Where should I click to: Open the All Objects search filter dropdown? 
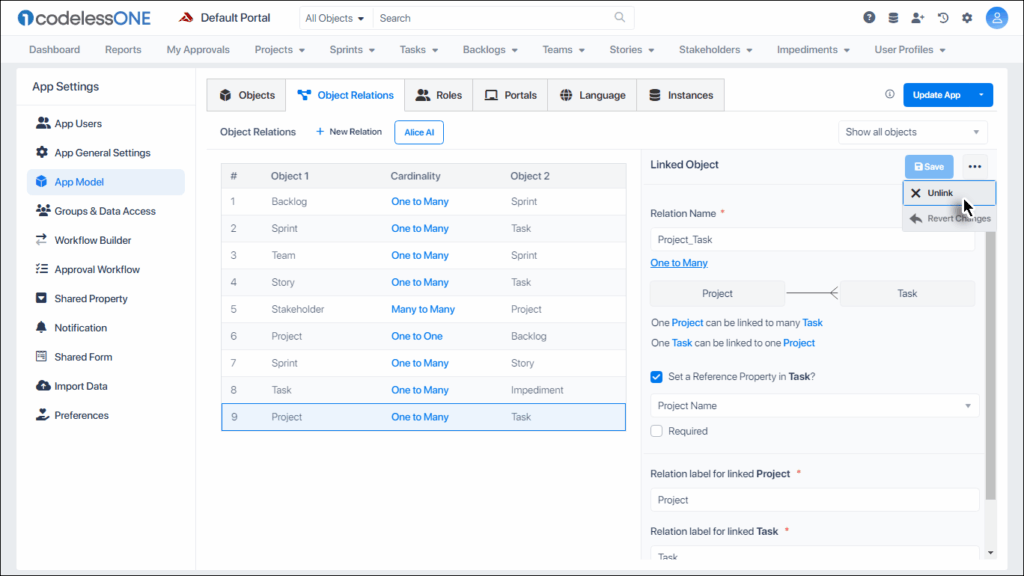point(335,18)
